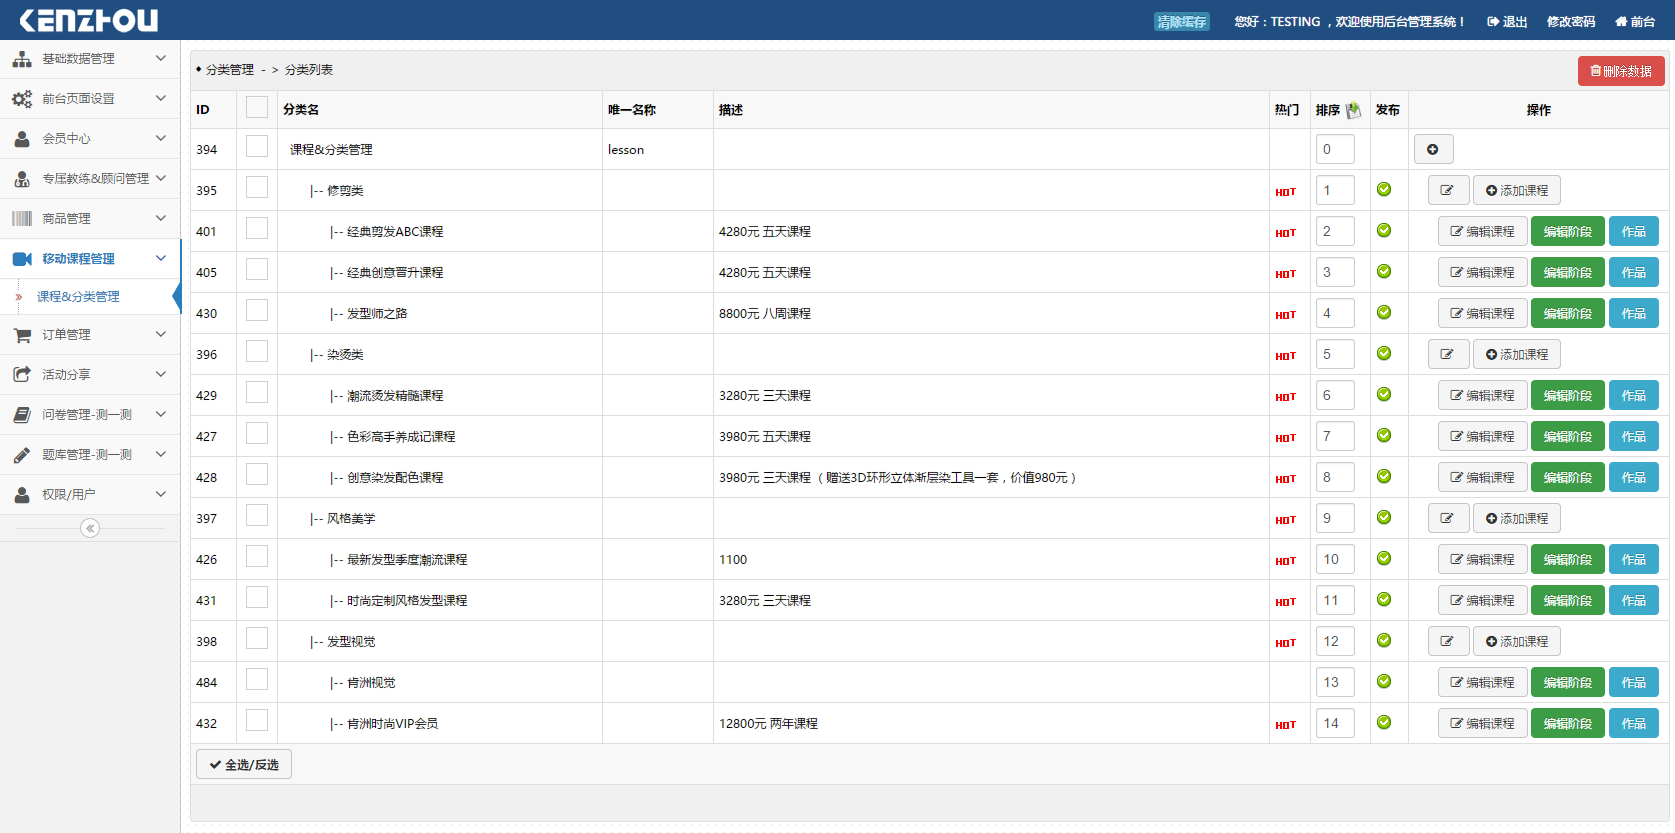The width and height of the screenshot is (1675, 833).
Task: Click the edit pencil icon for 染烫类
Action: point(1447,354)
